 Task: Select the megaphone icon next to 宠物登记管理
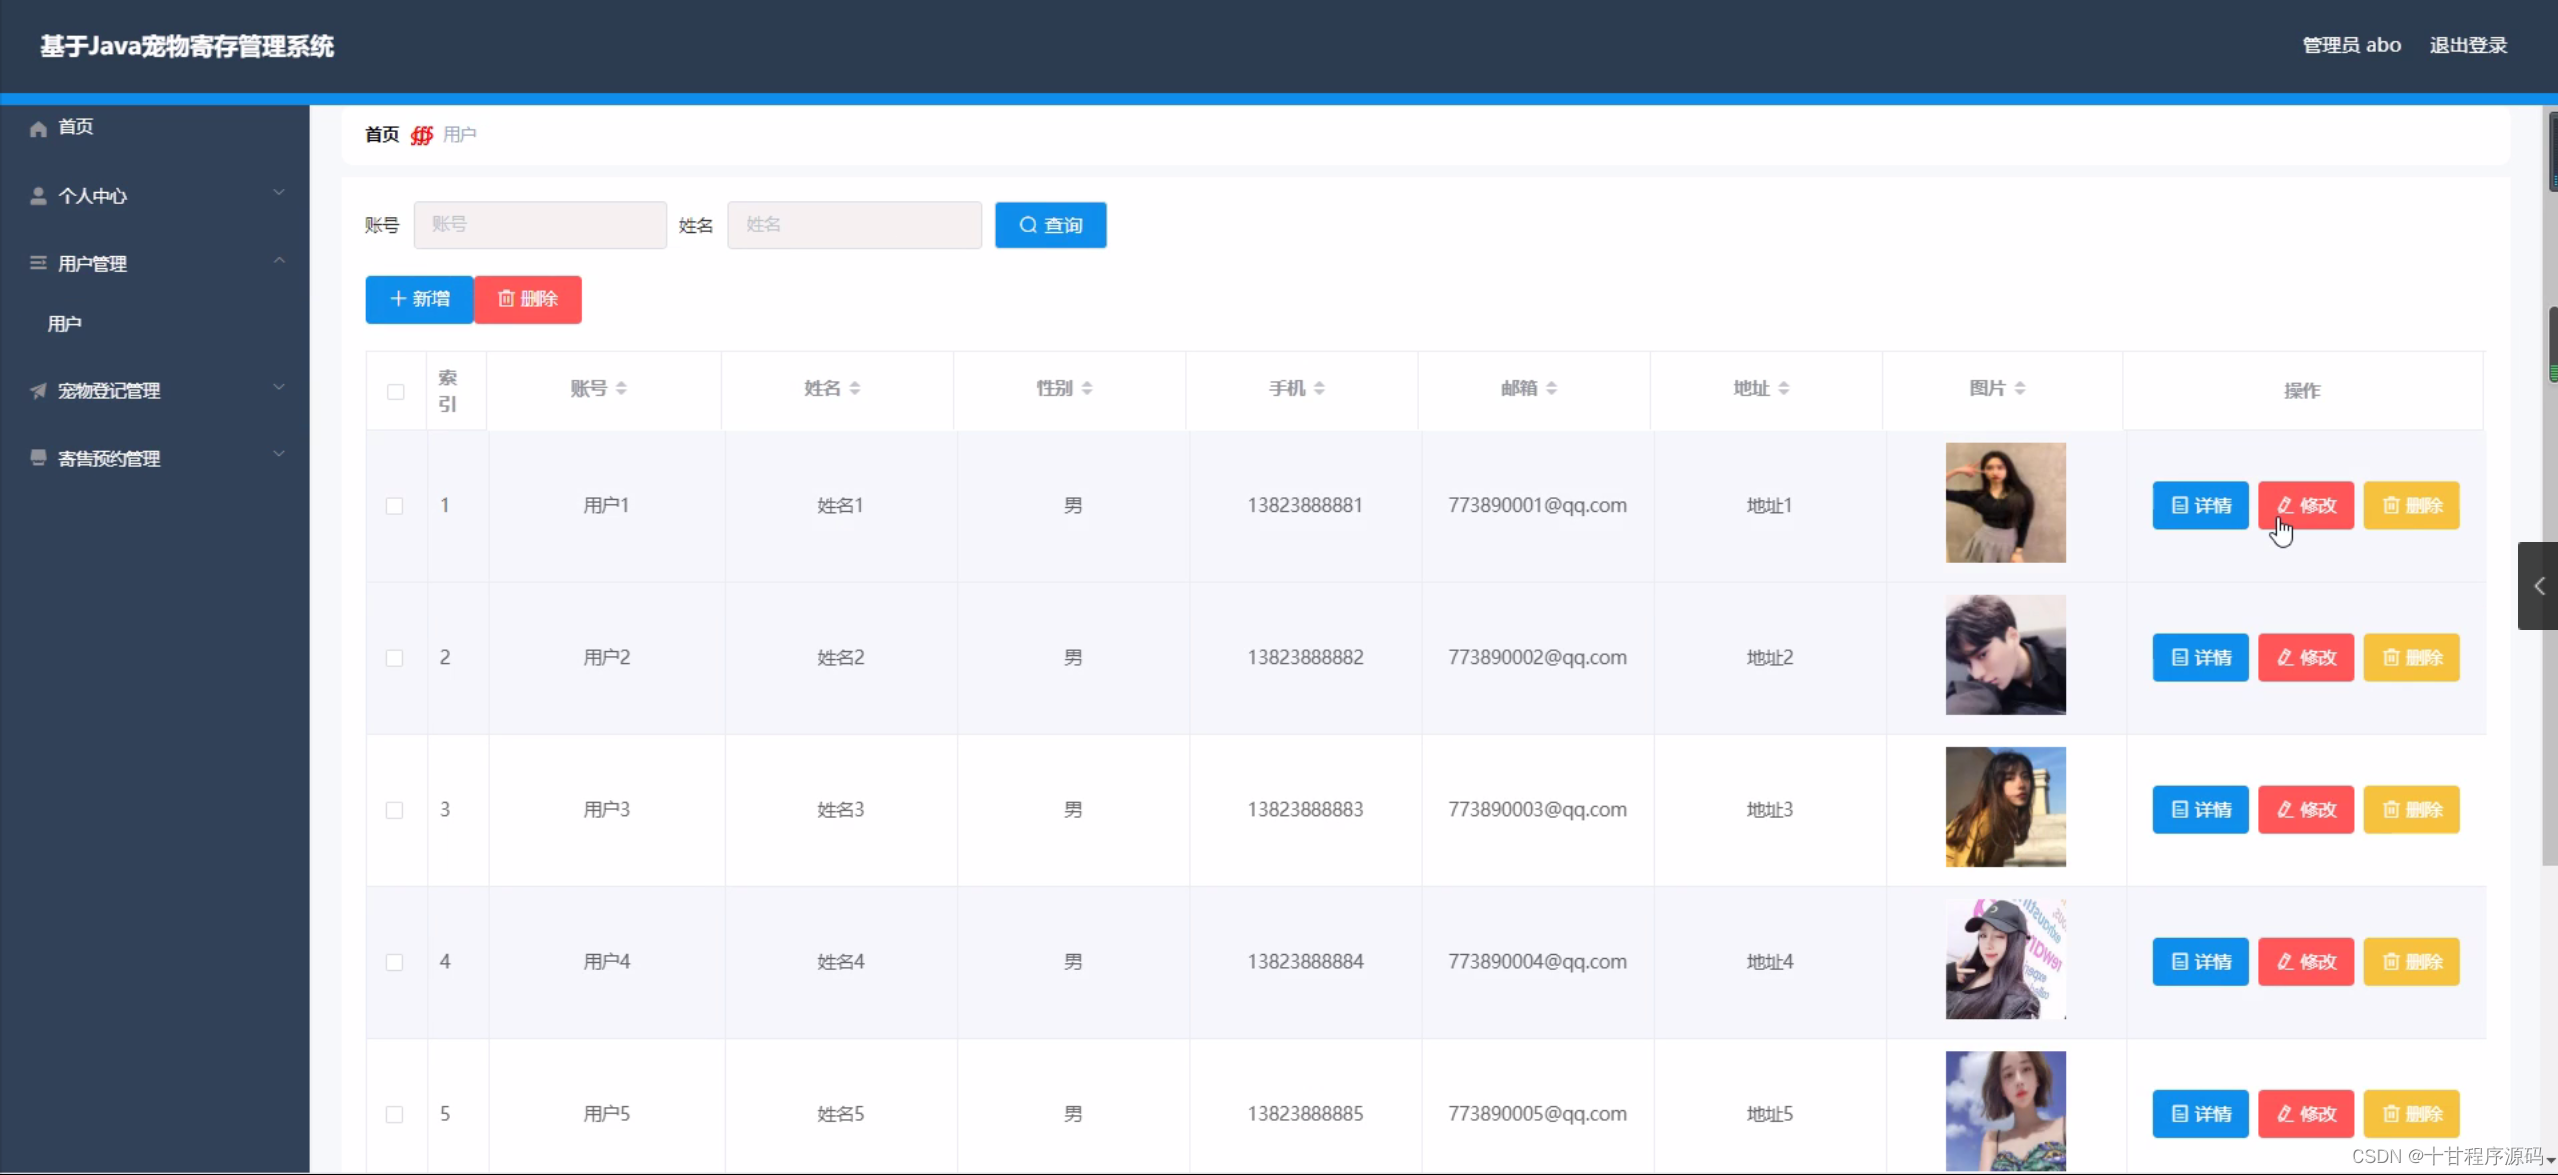coord(38,390)
